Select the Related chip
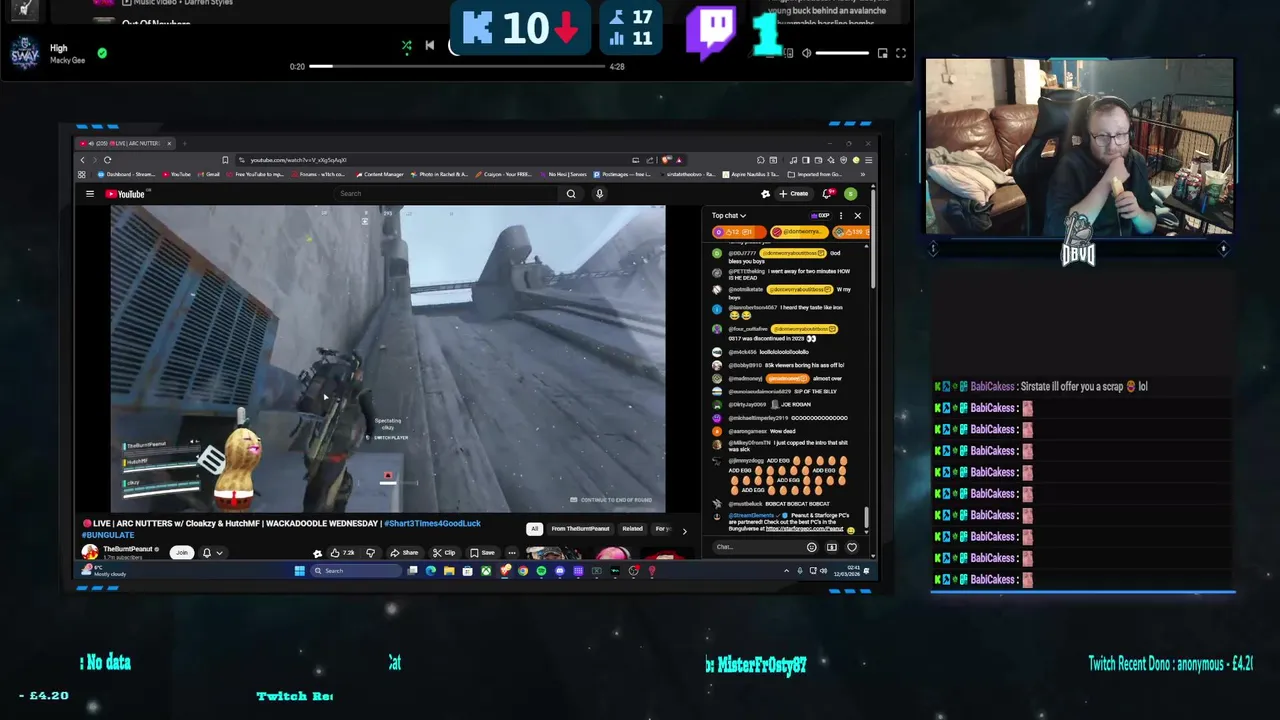The width and height of the screenshot is (1280, 720). click(x=633, y=529)
